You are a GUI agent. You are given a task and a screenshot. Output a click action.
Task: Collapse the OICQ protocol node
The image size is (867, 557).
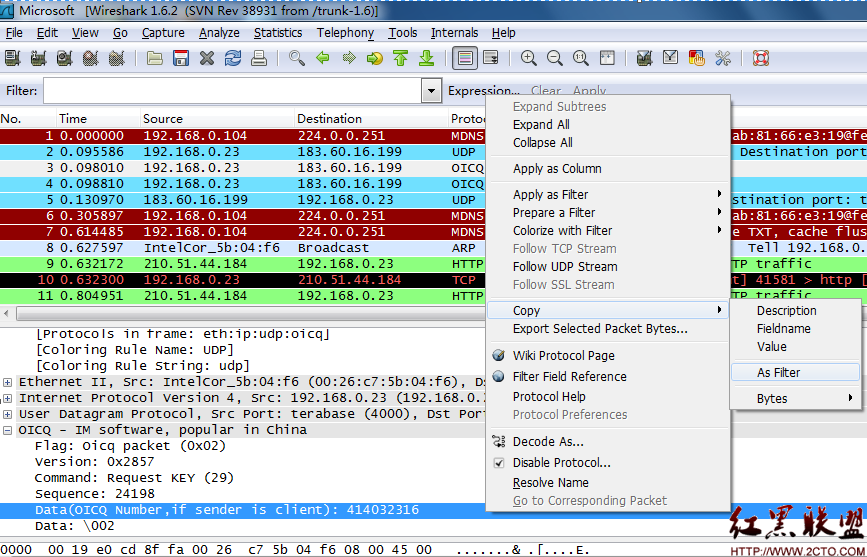[x=7, y=430]
